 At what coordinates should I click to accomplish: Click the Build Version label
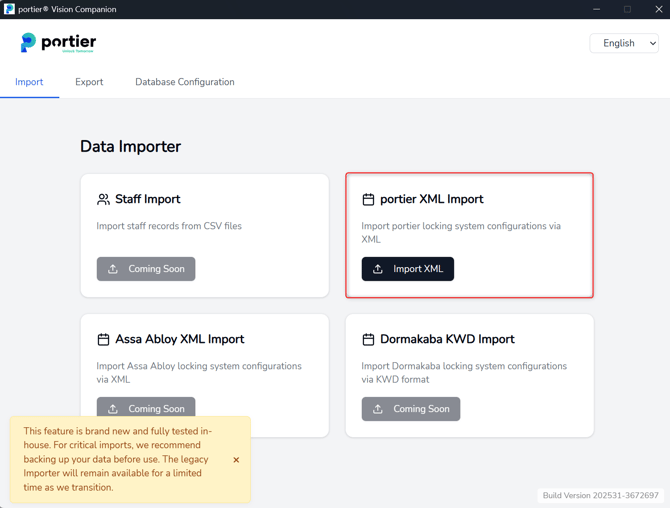[x=600, y=496]
